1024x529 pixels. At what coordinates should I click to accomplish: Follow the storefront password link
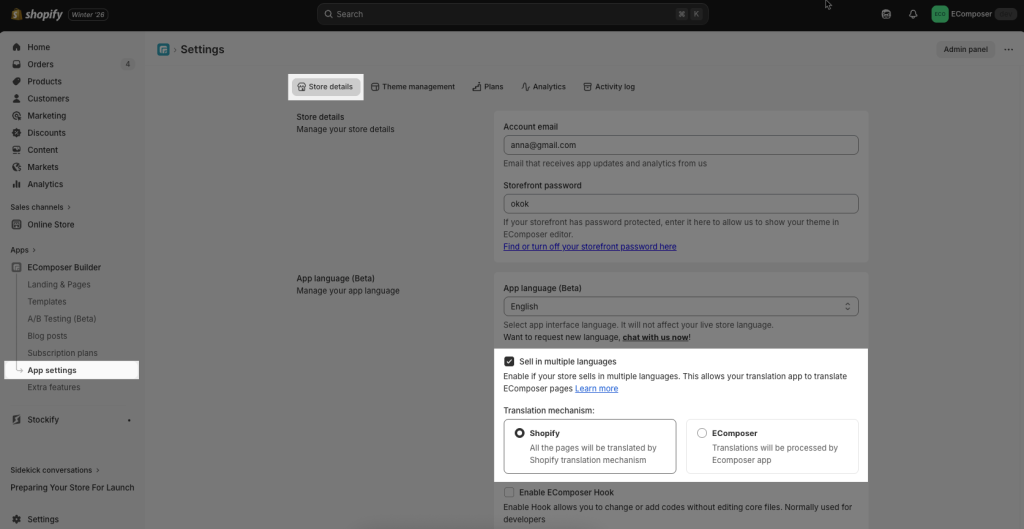click(x=589, y=246)
